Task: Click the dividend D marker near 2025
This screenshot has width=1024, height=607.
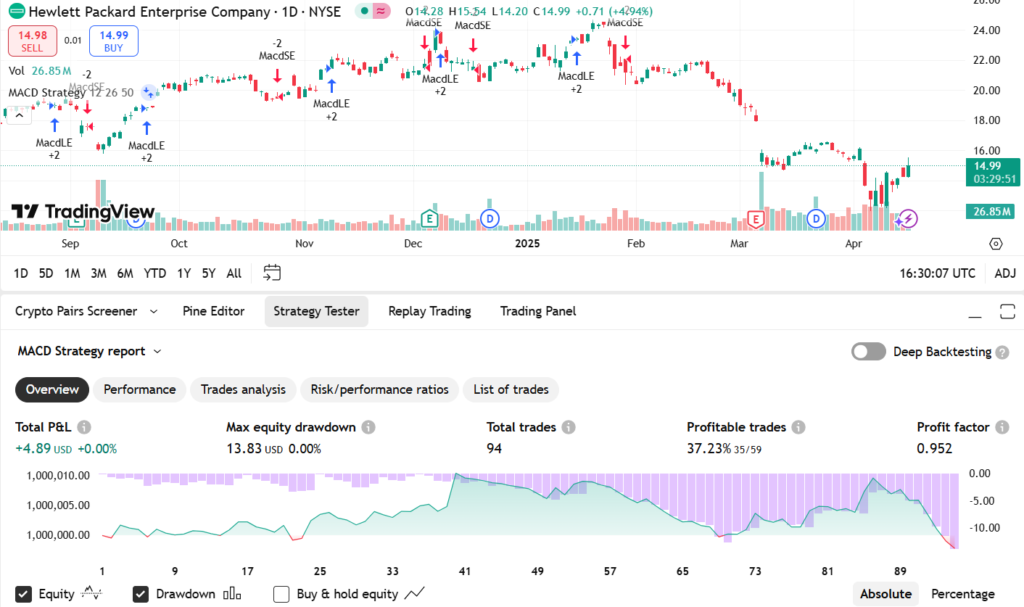Action: [x=490, y=219]
